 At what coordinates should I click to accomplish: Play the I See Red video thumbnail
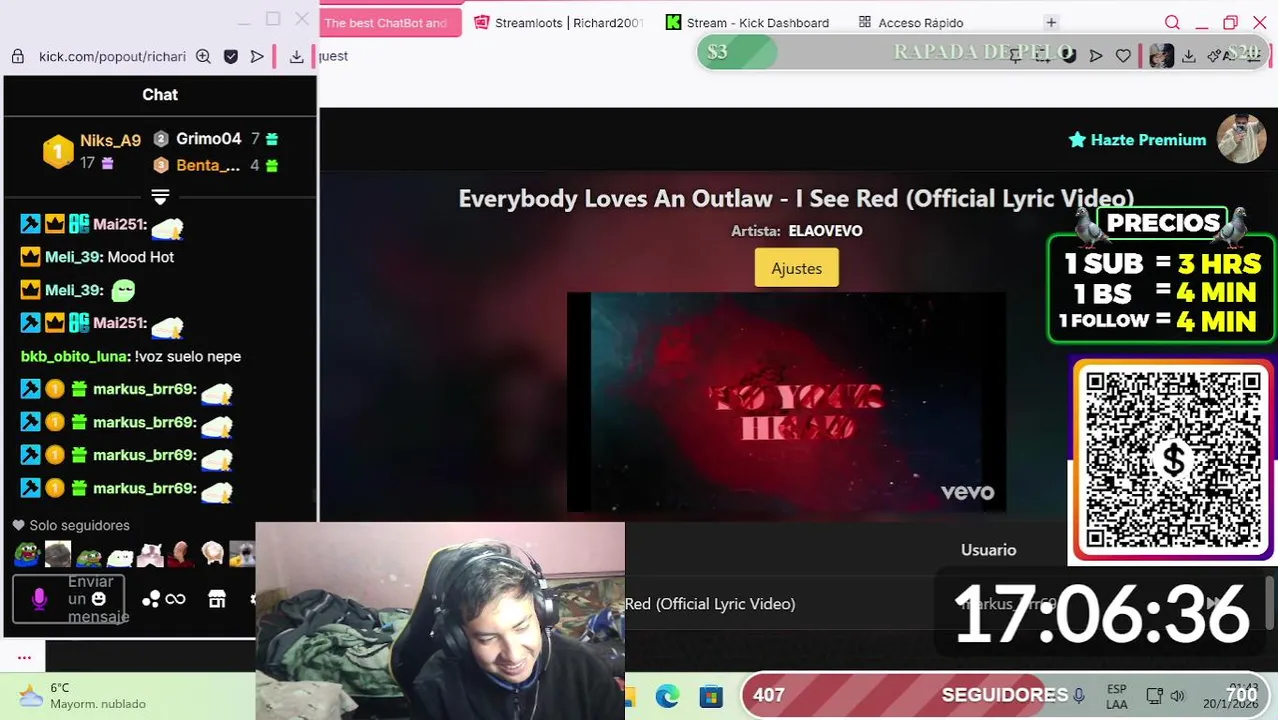tap(786, 402)
